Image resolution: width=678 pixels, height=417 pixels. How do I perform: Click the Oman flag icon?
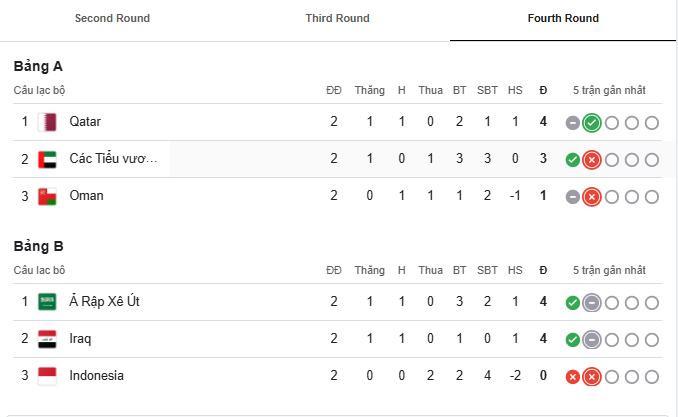pos(47,196)
